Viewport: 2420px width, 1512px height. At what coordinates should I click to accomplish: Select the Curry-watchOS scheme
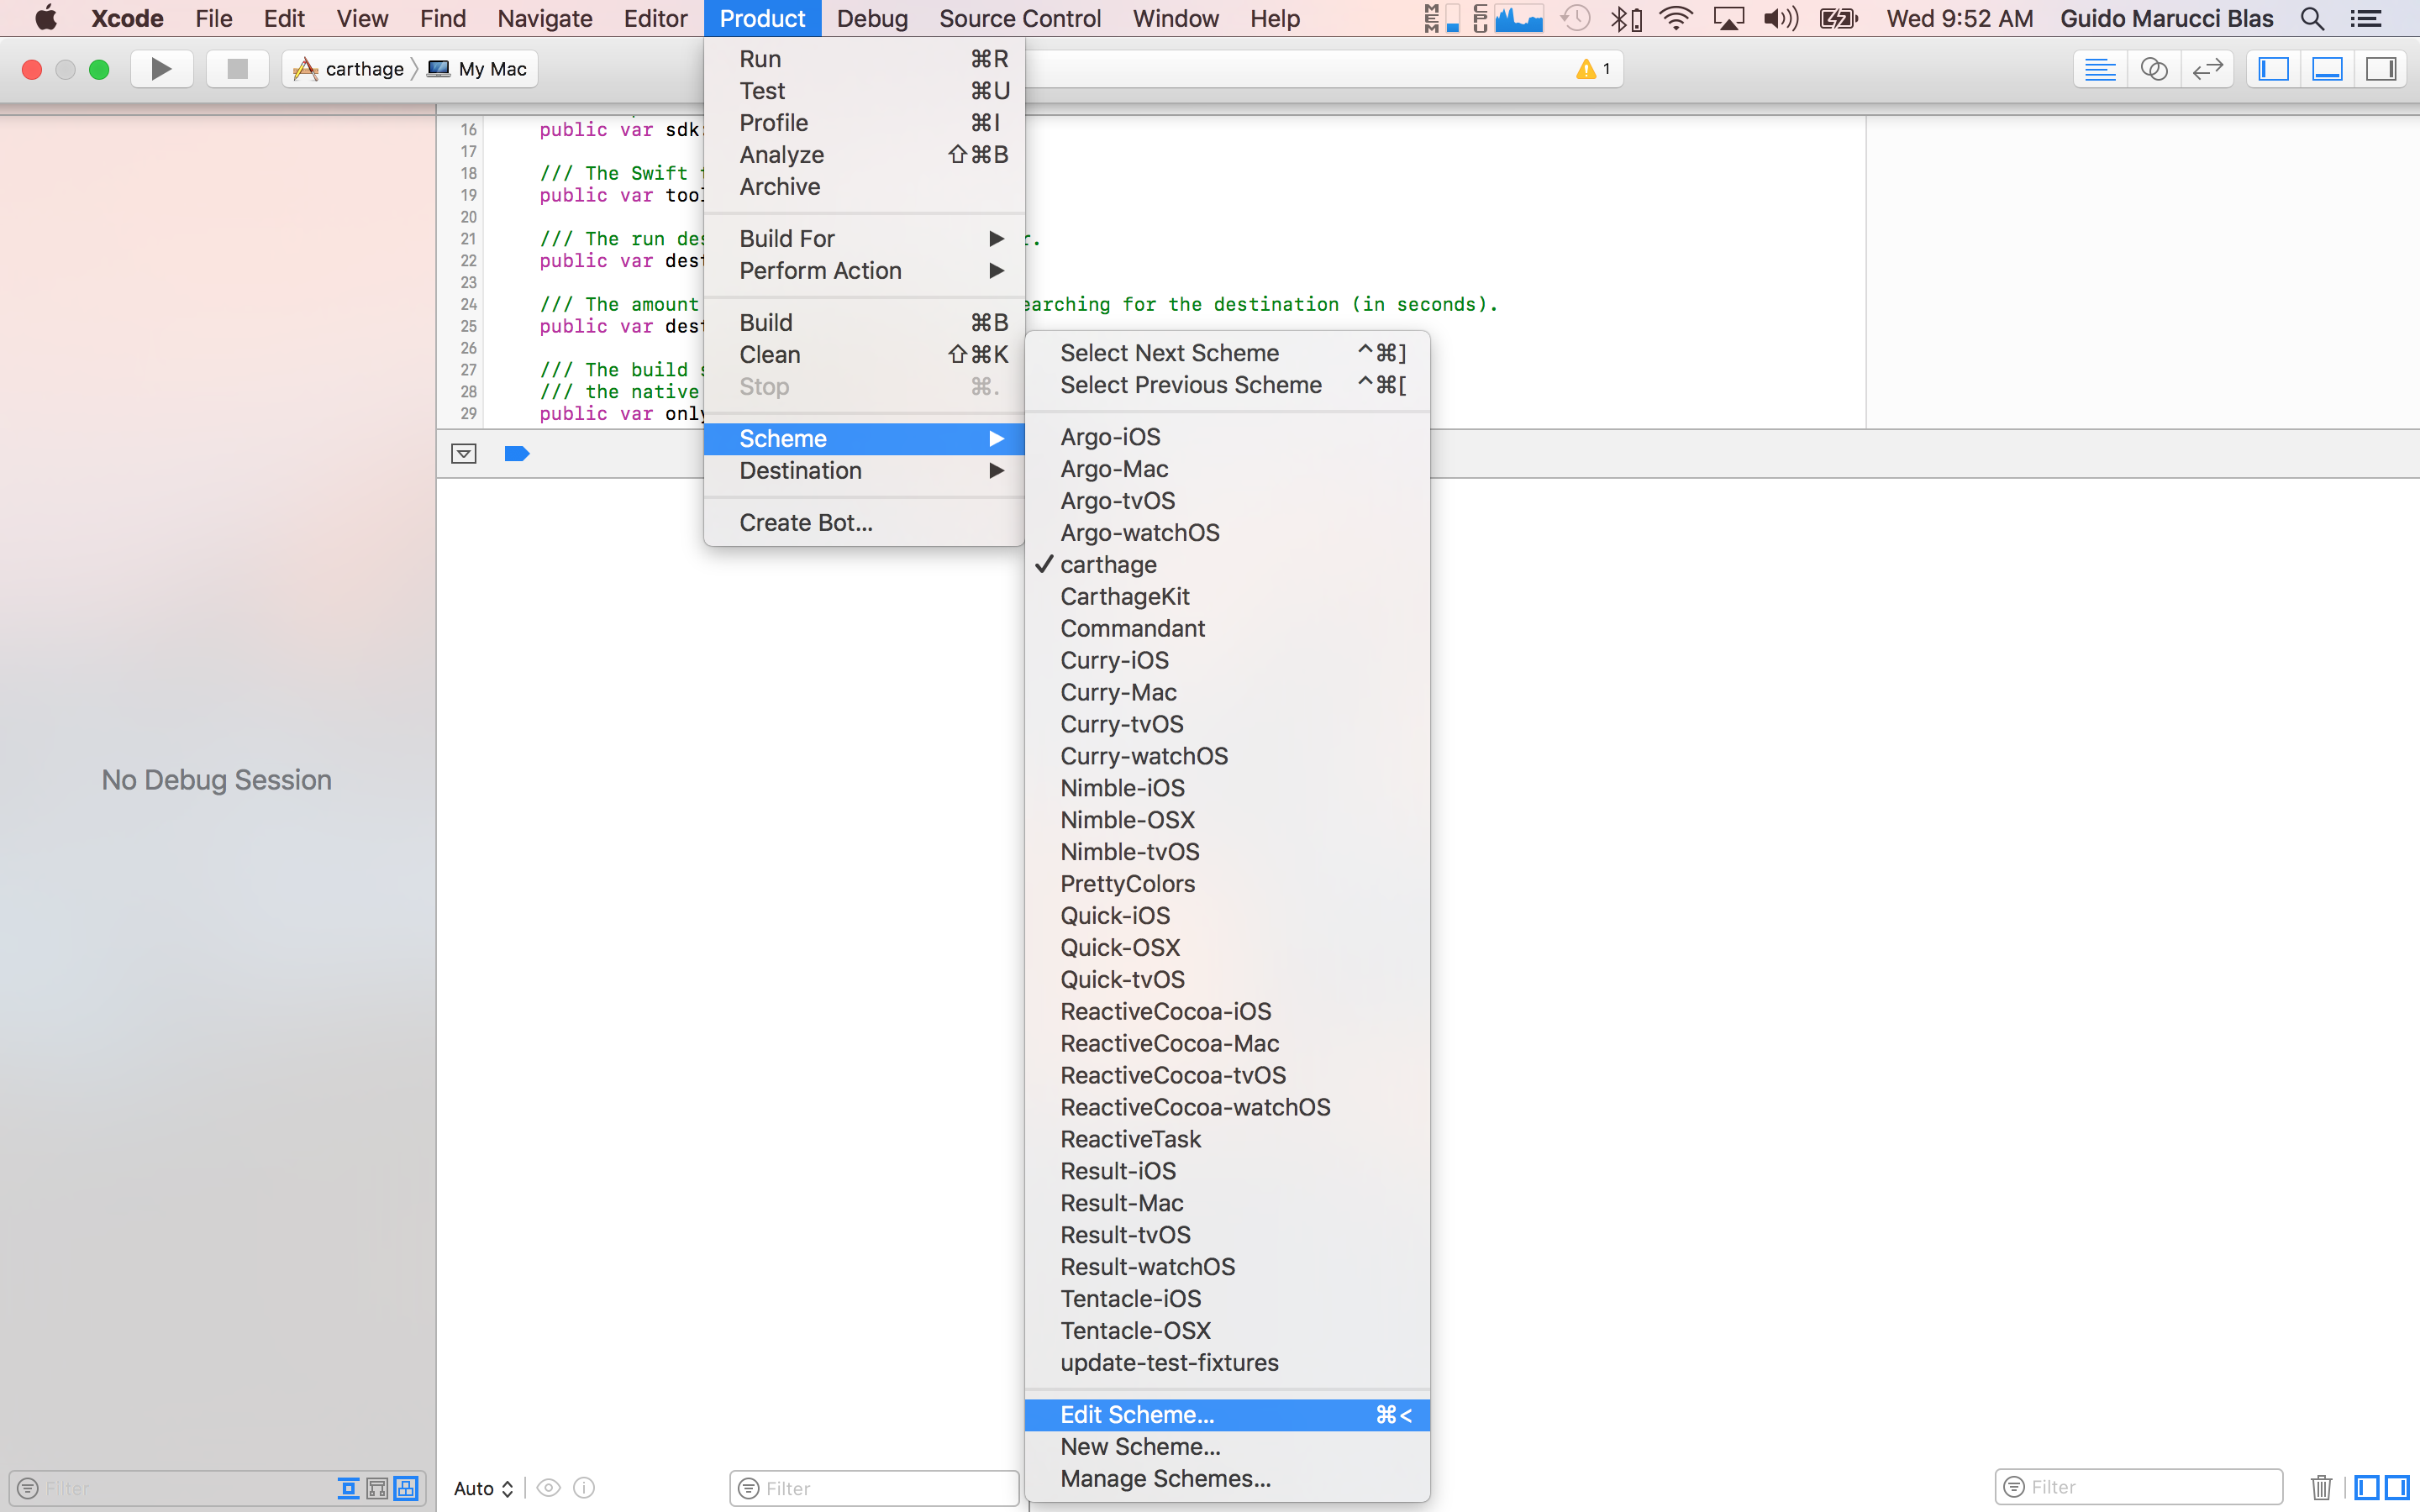1227,756
